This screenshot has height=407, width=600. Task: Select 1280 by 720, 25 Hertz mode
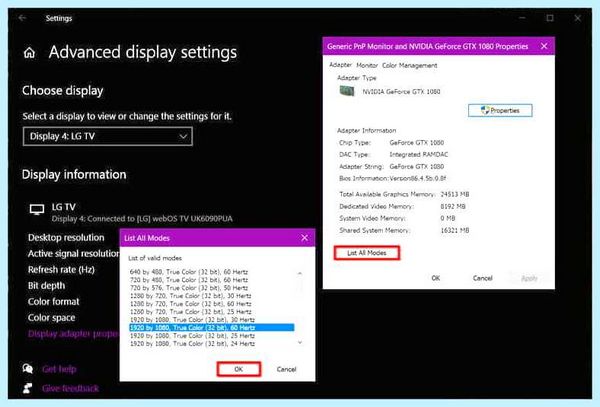(191, 312)
